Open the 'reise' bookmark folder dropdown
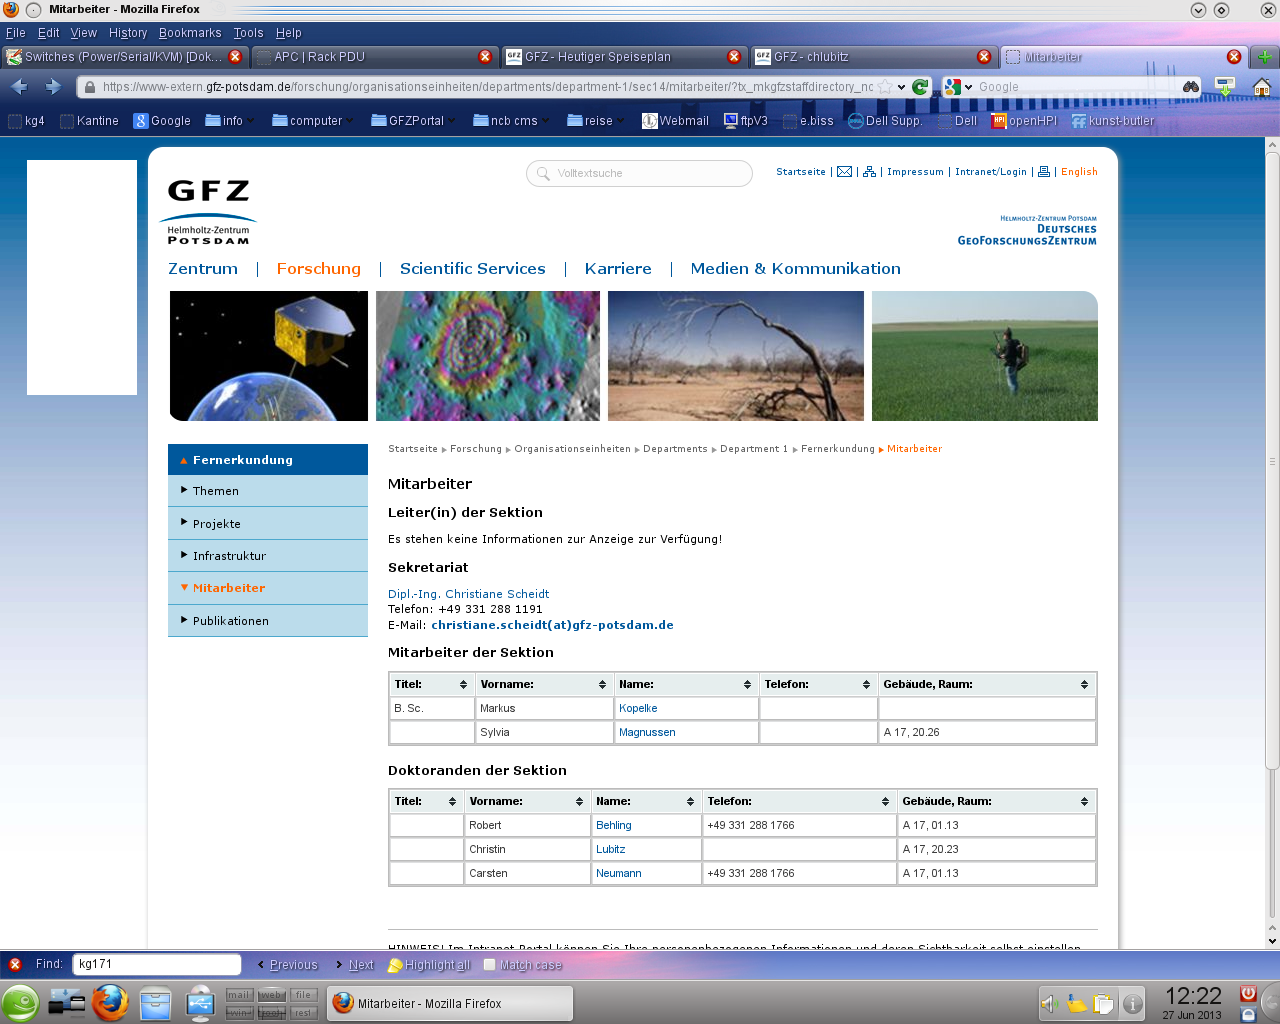 click(x=596, y=121)
